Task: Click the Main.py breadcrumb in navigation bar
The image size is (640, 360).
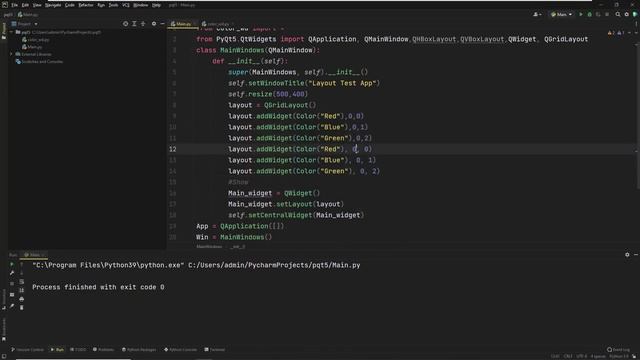Action: [x=28, y=15]
